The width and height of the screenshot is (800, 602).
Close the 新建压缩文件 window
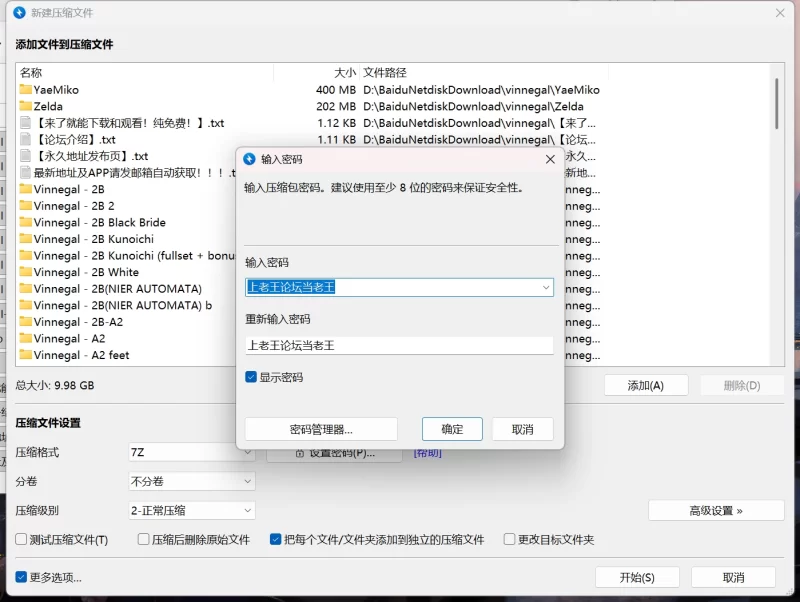click(780, 13)
